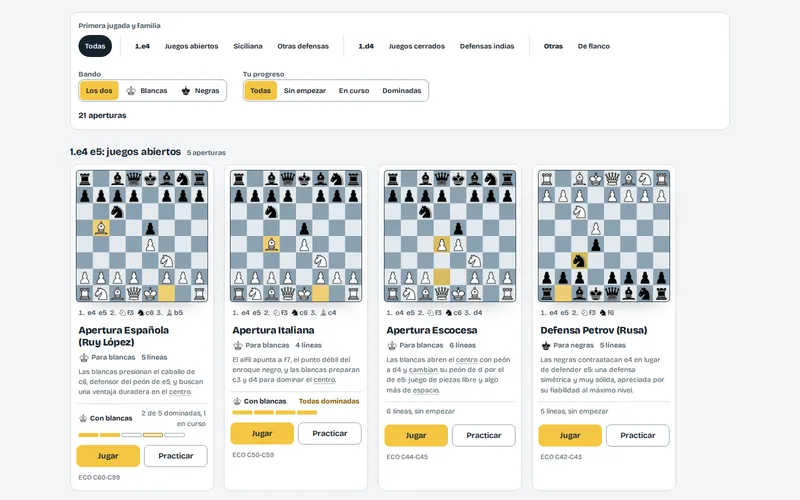Click Jugar on Defensa Petrov card

pos(570,435)
